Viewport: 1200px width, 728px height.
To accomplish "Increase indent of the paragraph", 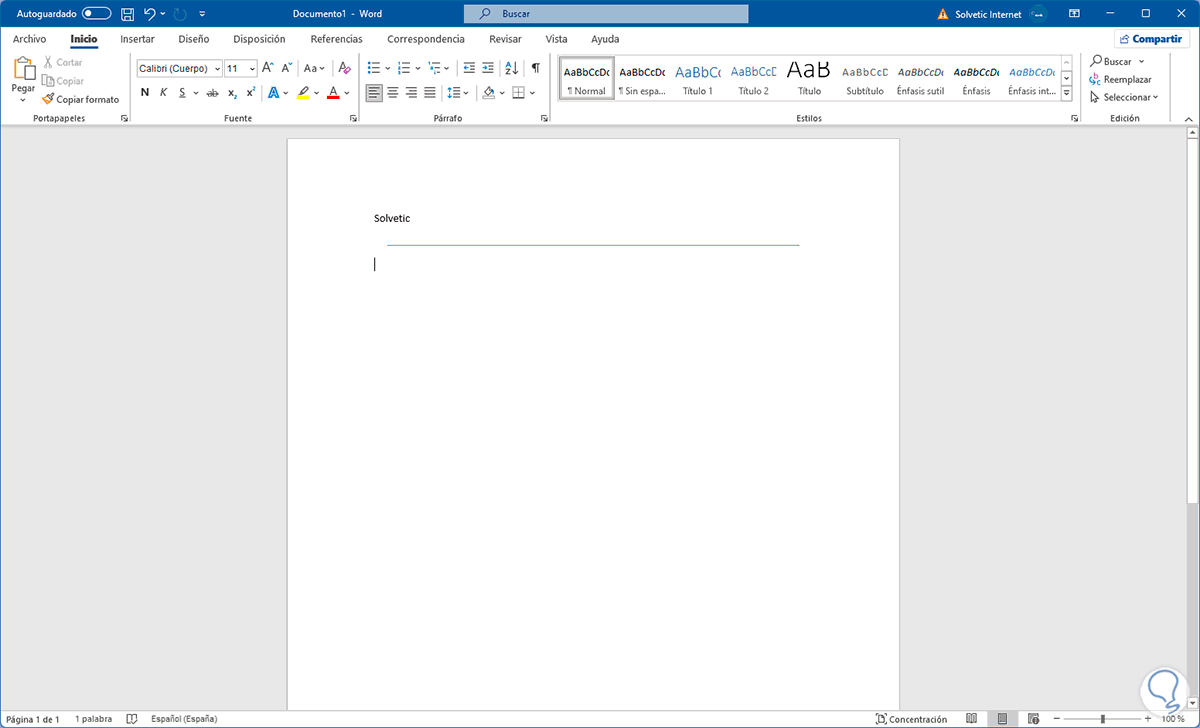I will pos(487,68).
